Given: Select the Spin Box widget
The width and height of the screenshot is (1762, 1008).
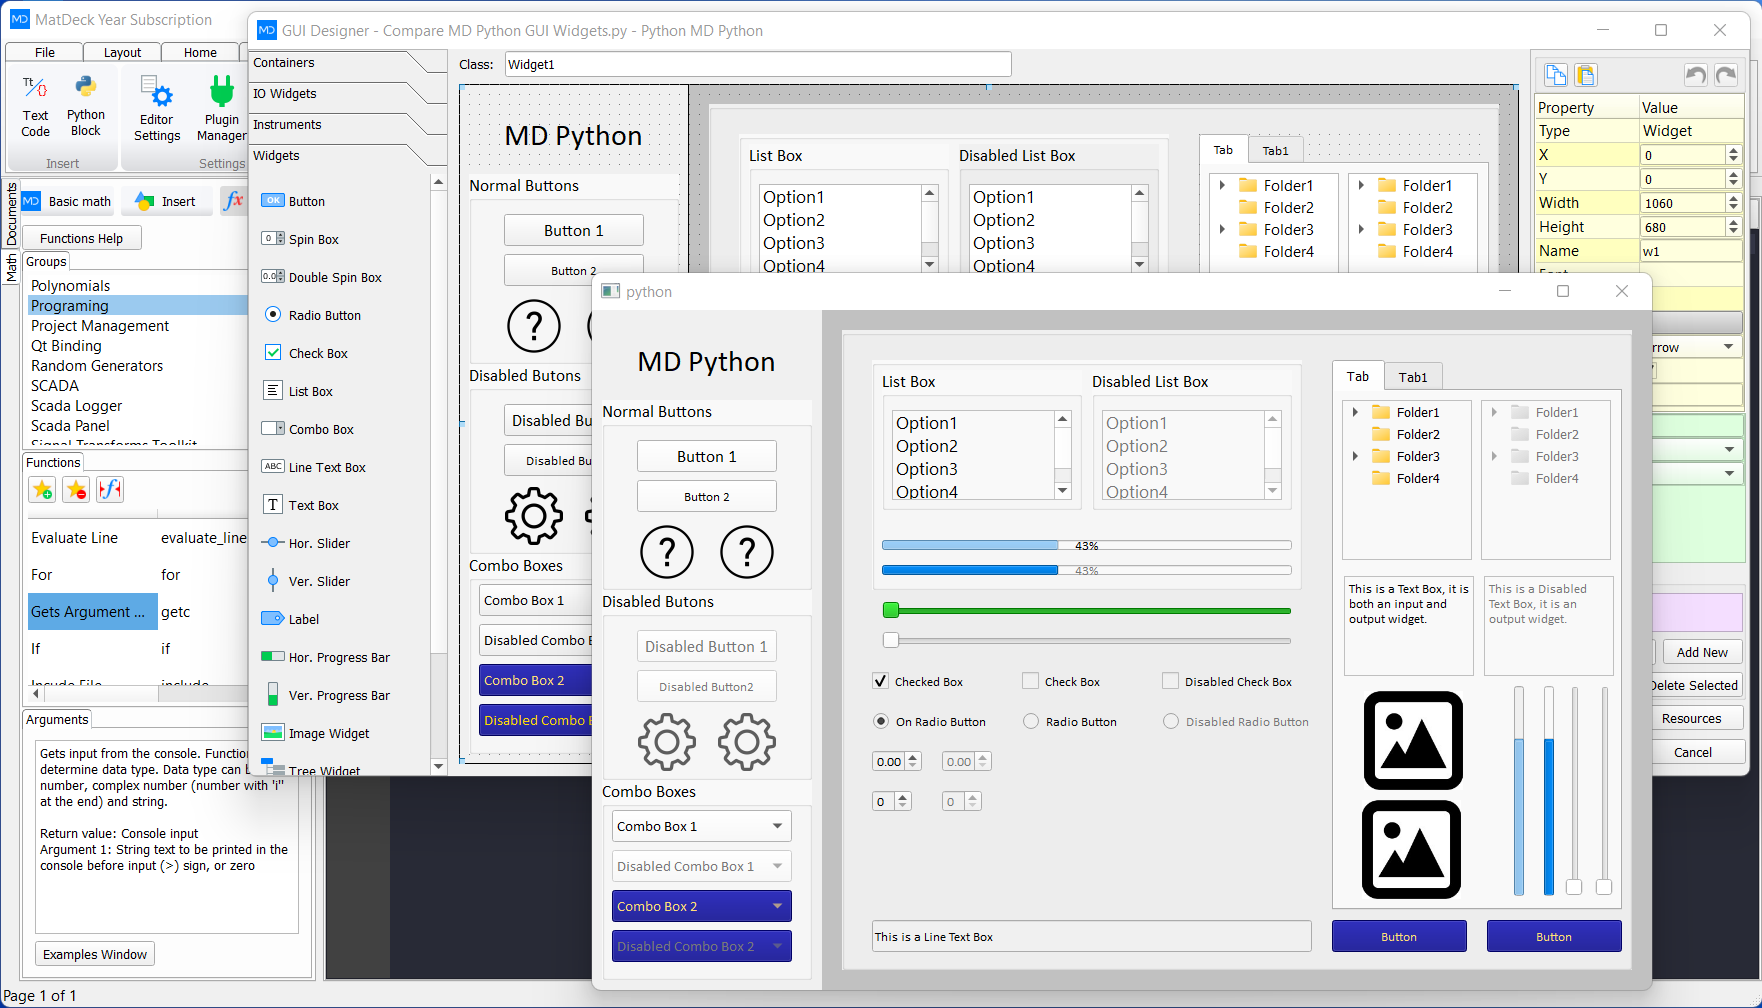Looking at the screenshot, I should (x=300, y=239).
